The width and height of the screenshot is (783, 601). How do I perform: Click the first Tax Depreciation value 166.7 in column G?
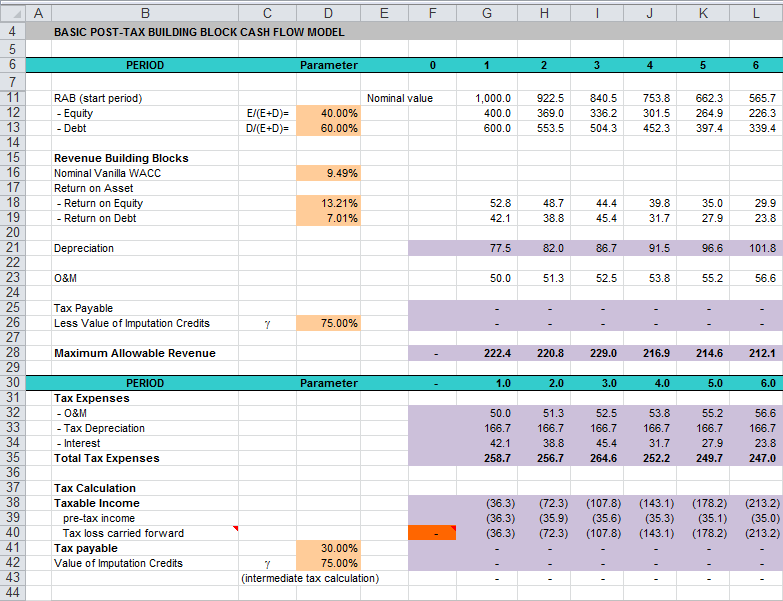[497, 428]
